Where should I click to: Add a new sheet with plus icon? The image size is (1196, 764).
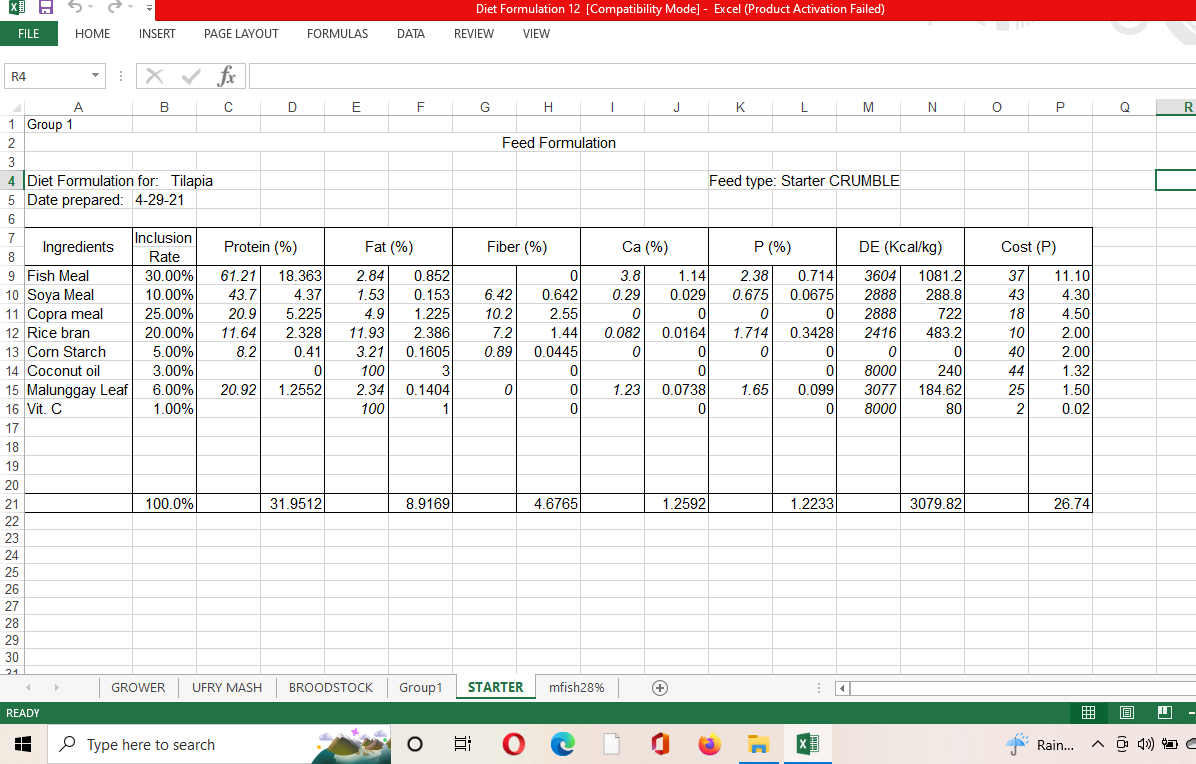[660, 688]
